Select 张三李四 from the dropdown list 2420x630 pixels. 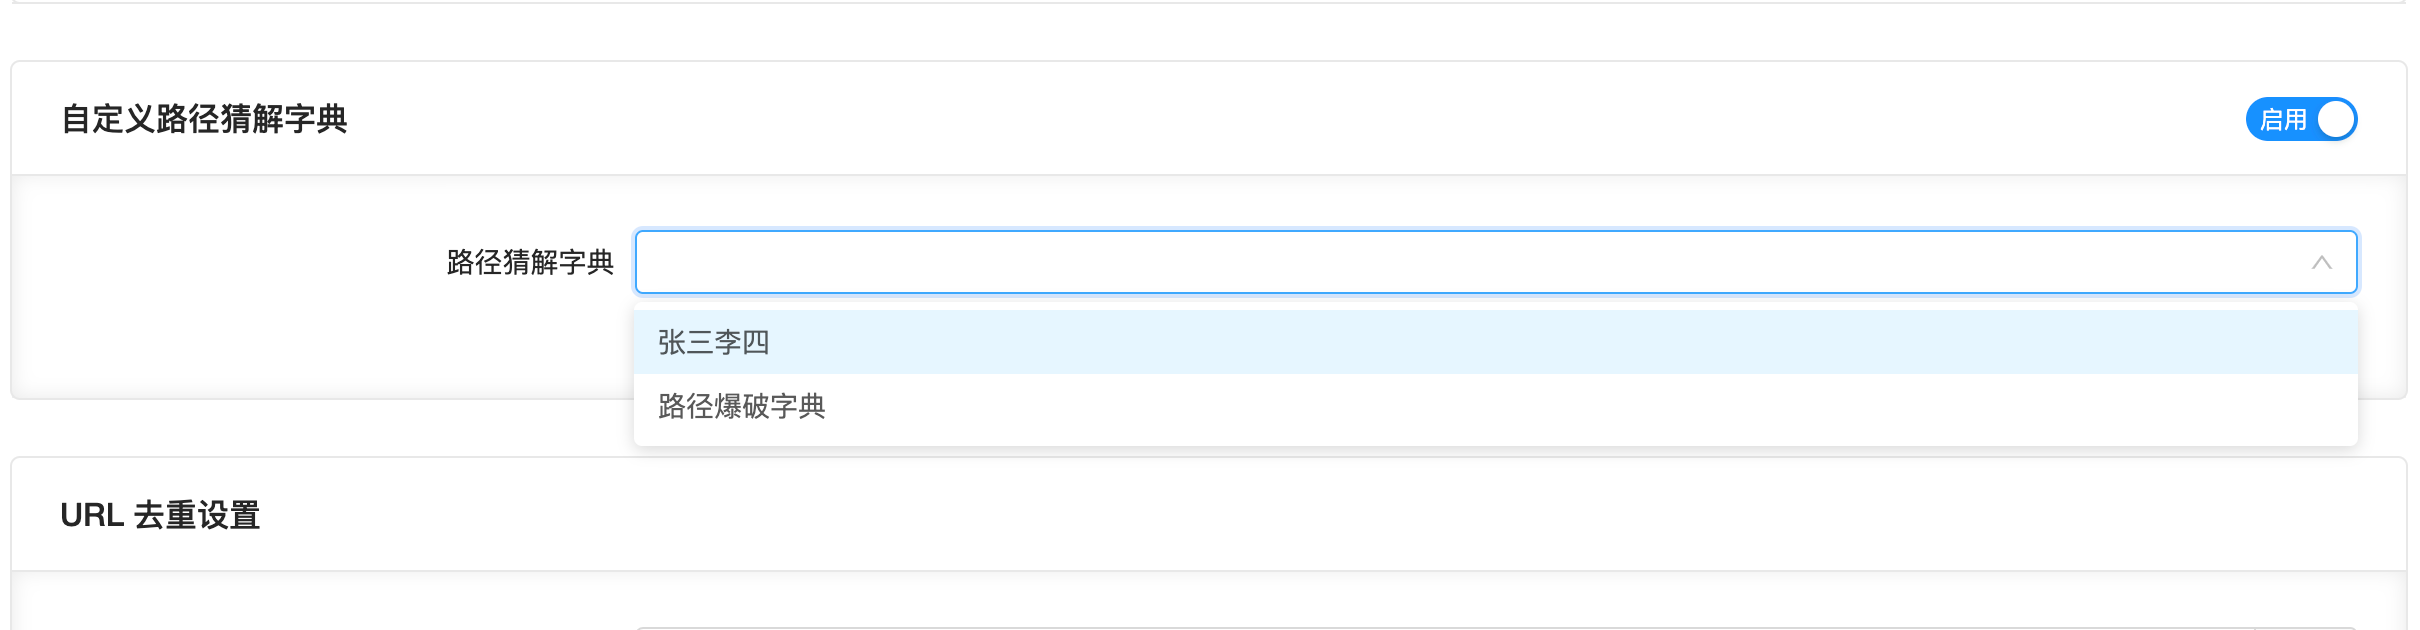pos(714,342)
